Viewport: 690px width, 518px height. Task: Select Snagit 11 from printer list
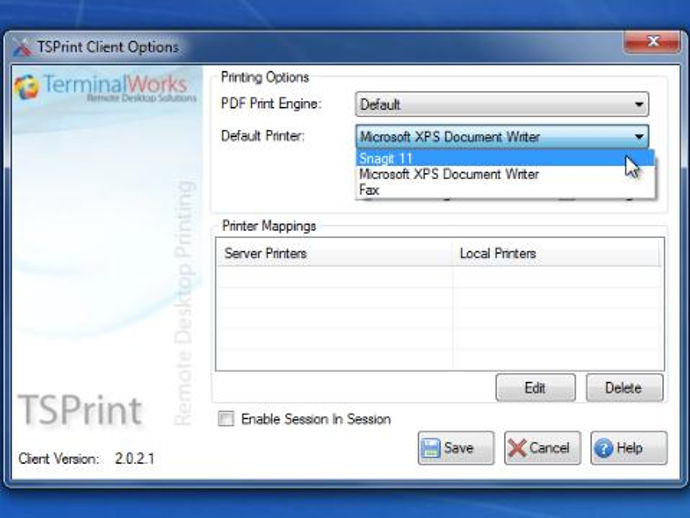[505, 158]
